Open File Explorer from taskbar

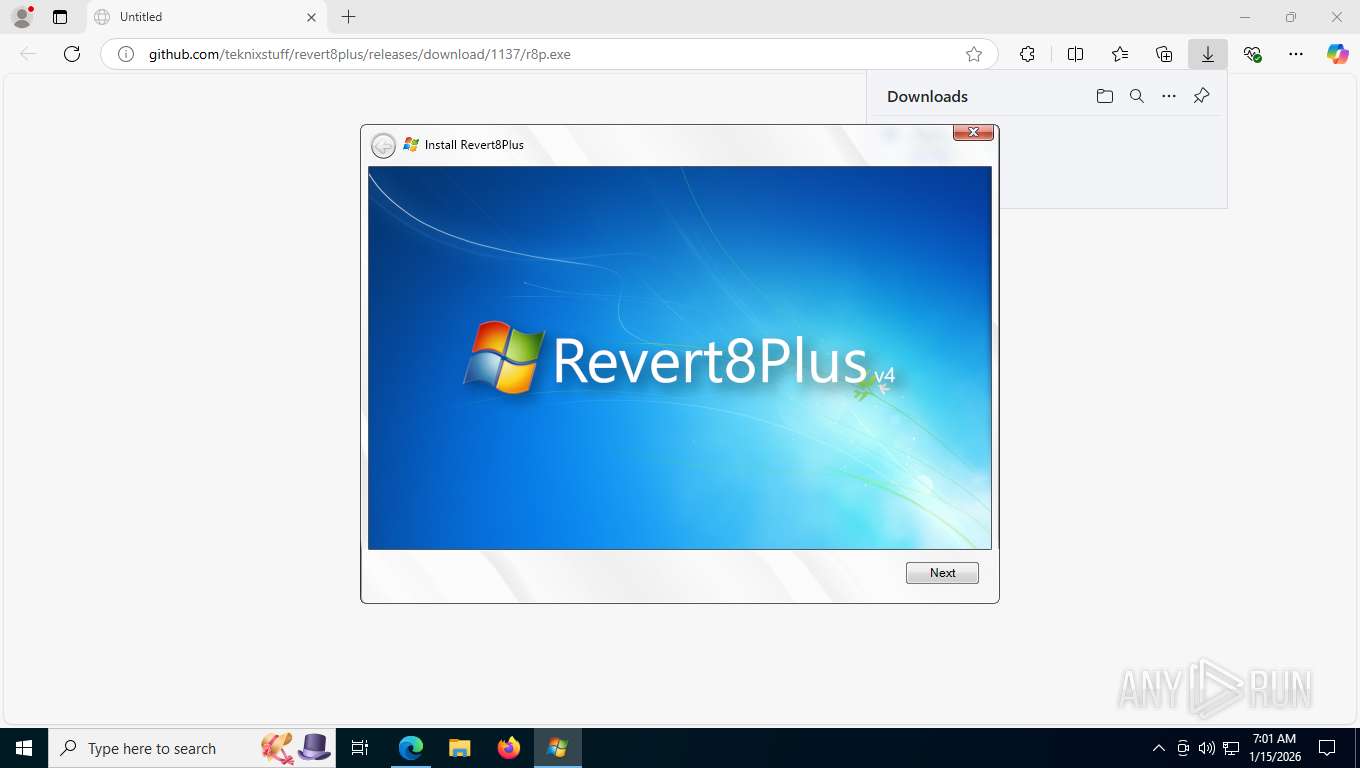459,748
